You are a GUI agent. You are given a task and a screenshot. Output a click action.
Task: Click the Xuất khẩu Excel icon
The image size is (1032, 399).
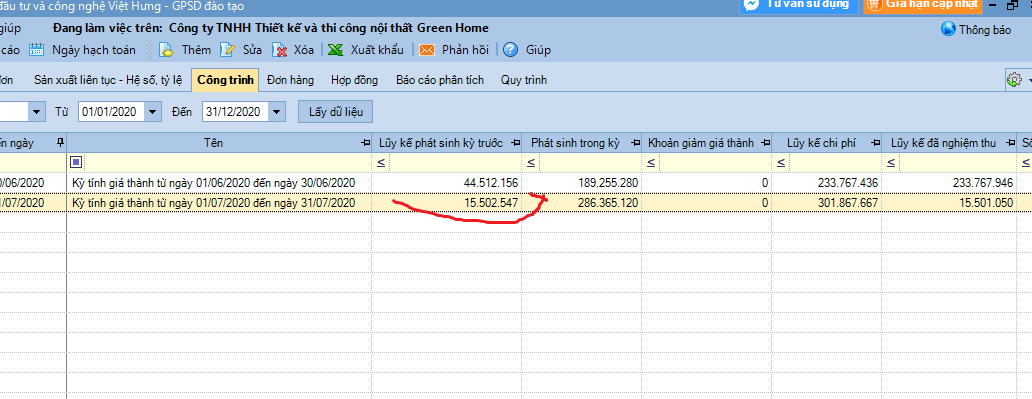pos(336,49)
